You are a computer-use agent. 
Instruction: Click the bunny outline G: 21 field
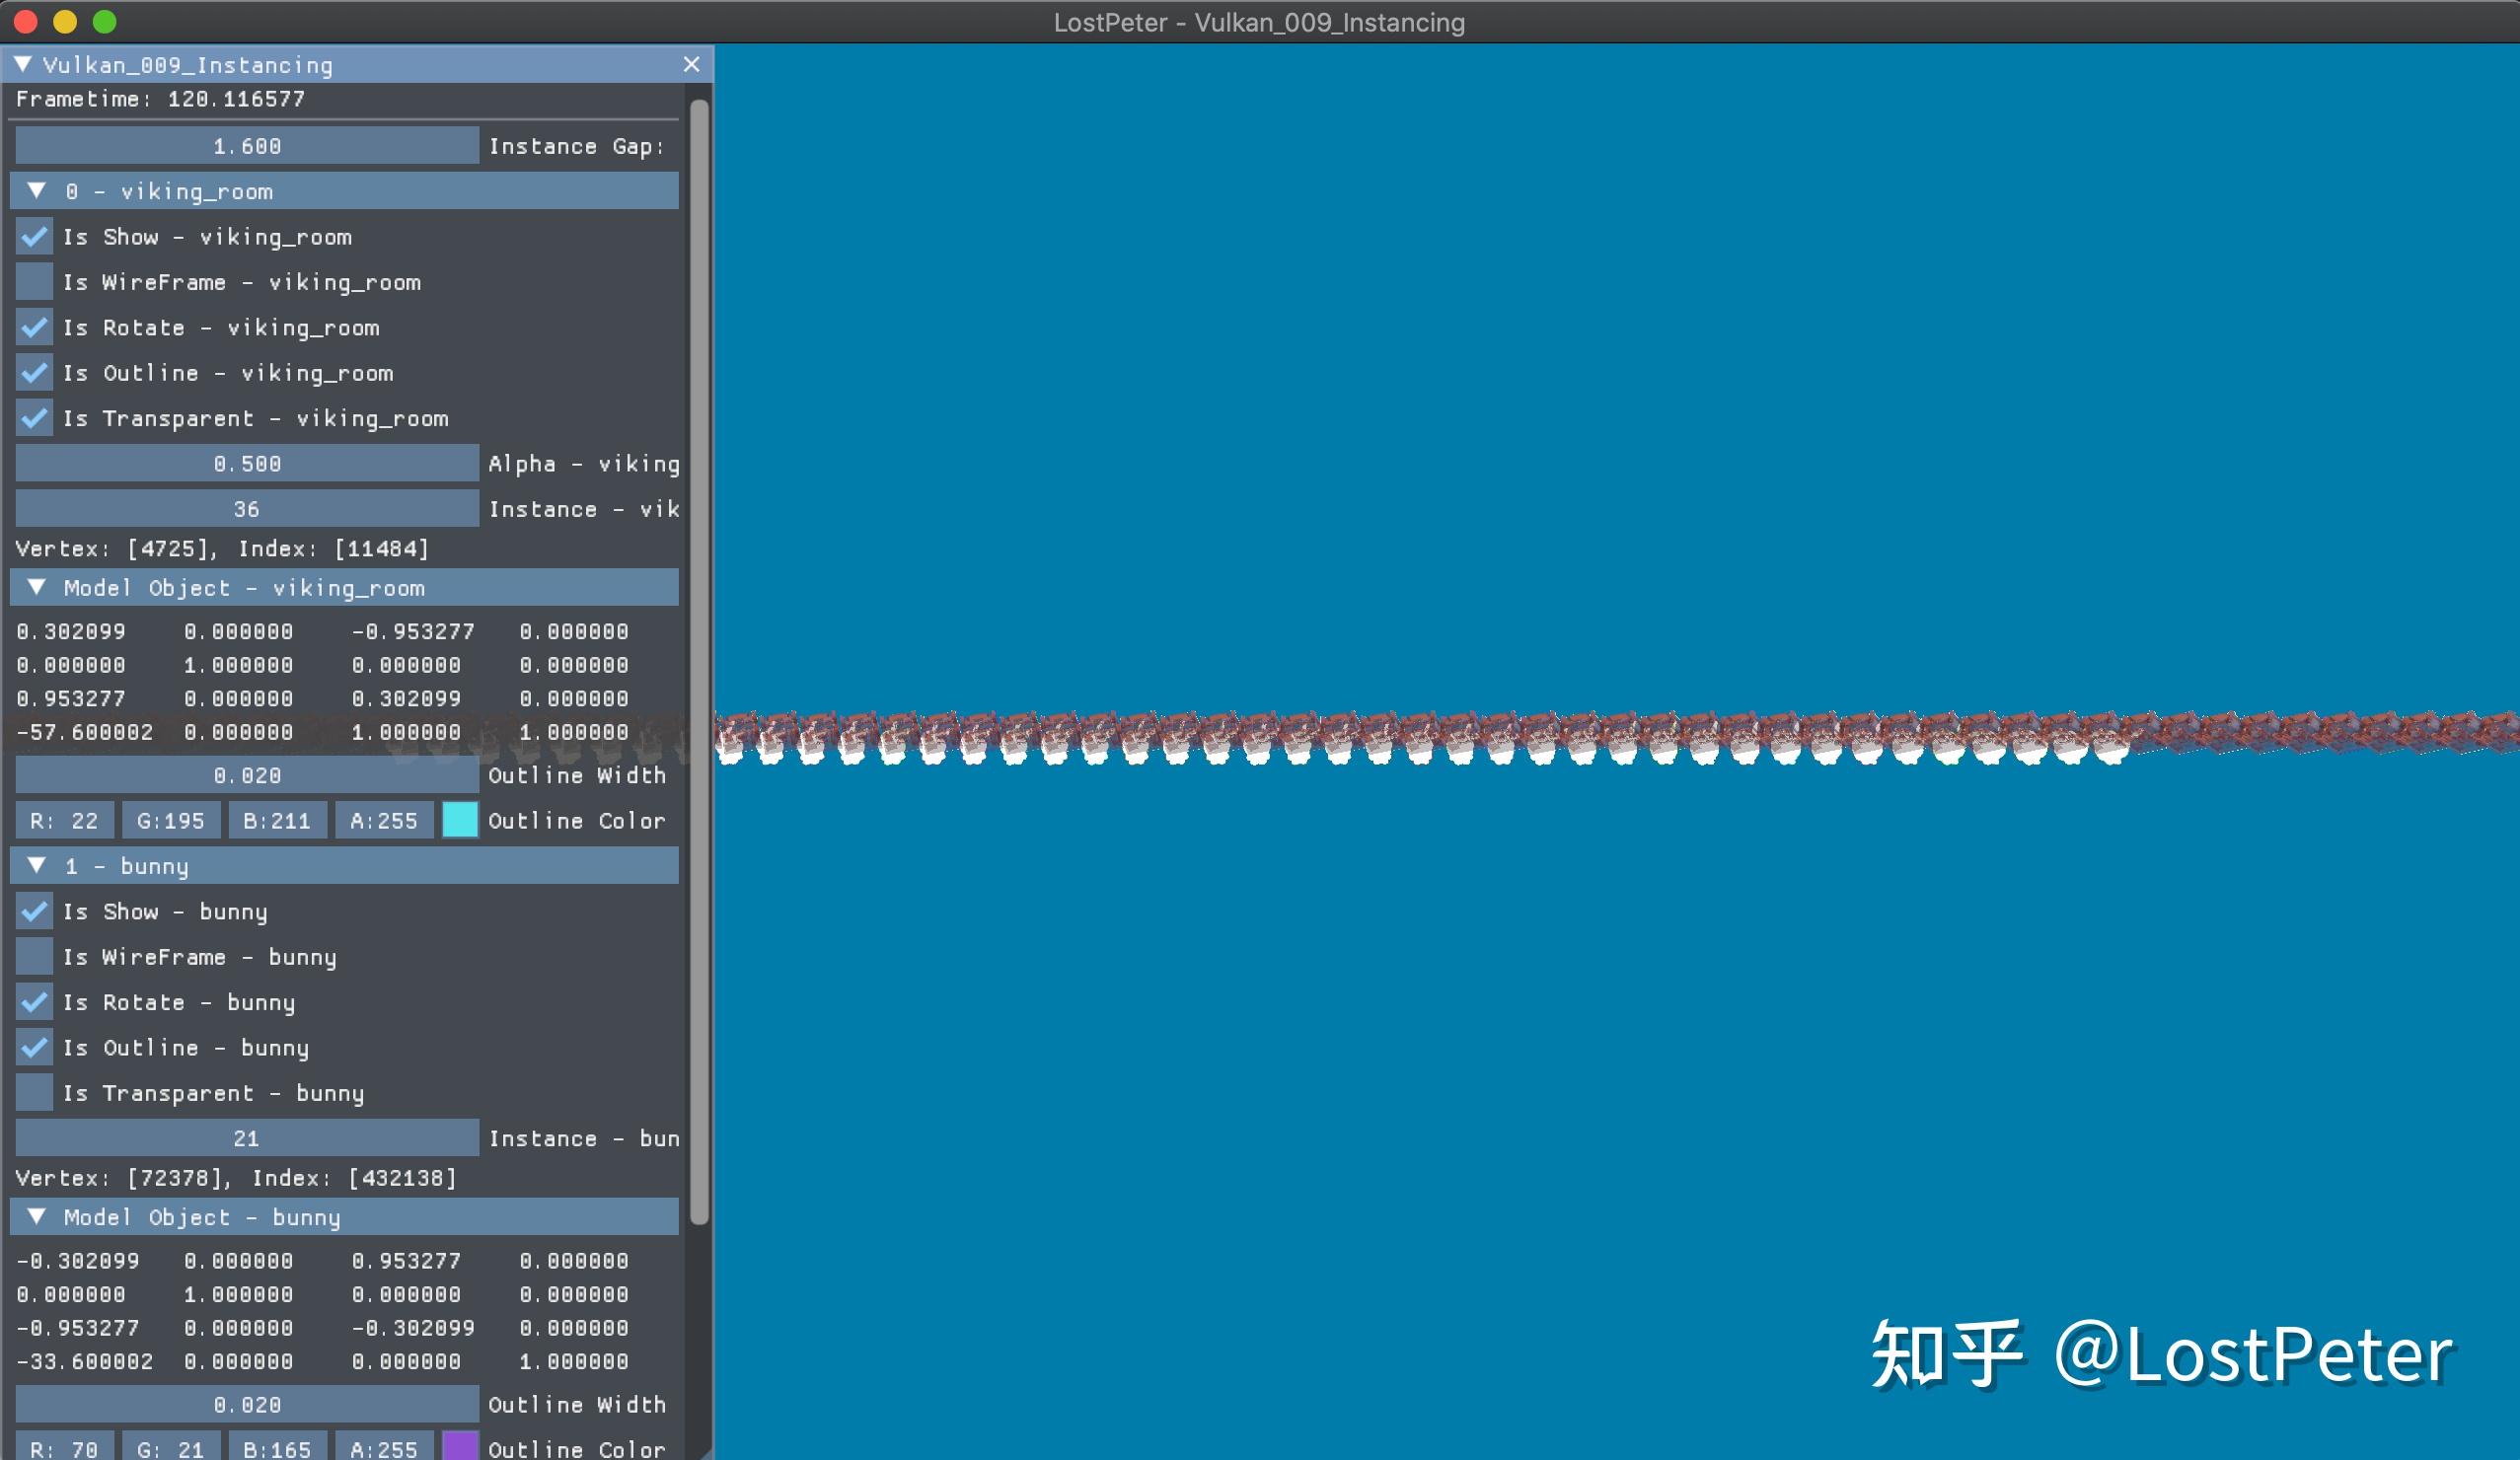[x=171, y=1446]
